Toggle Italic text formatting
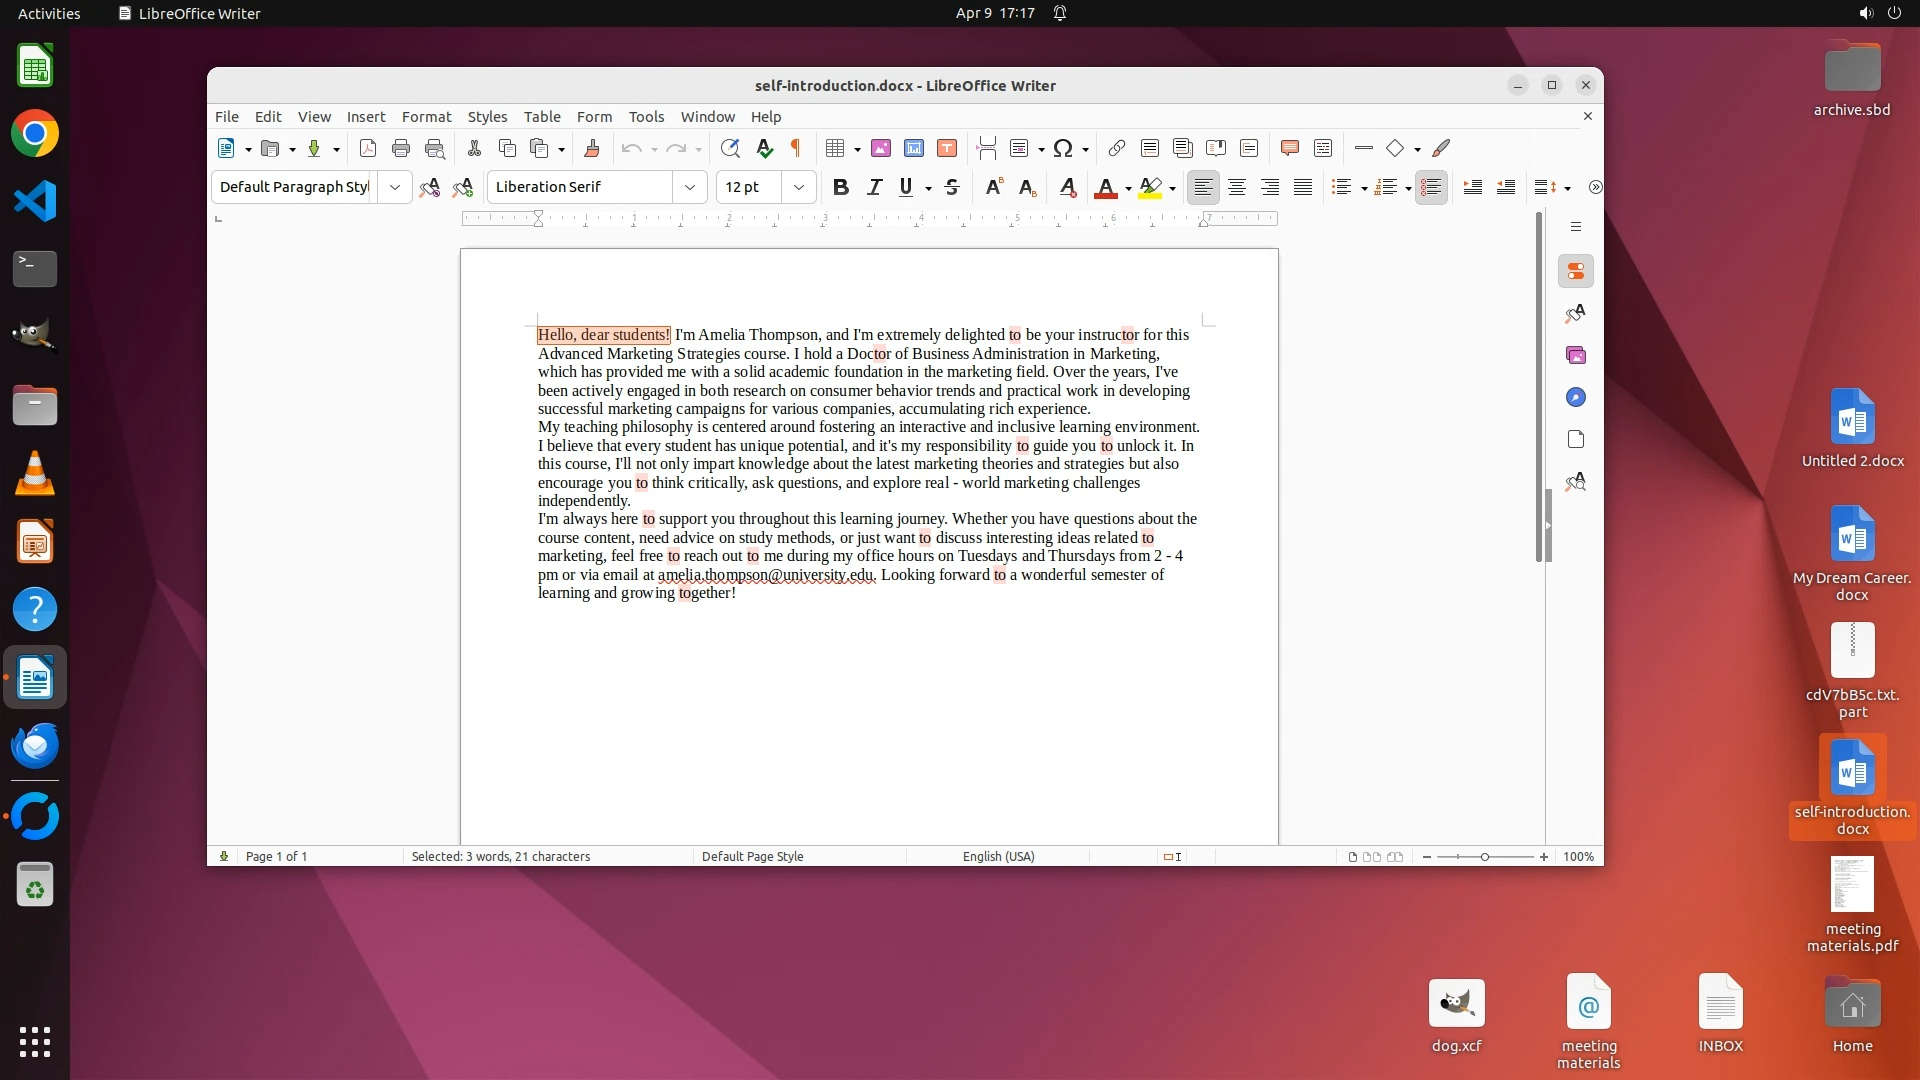 point(874,187)
